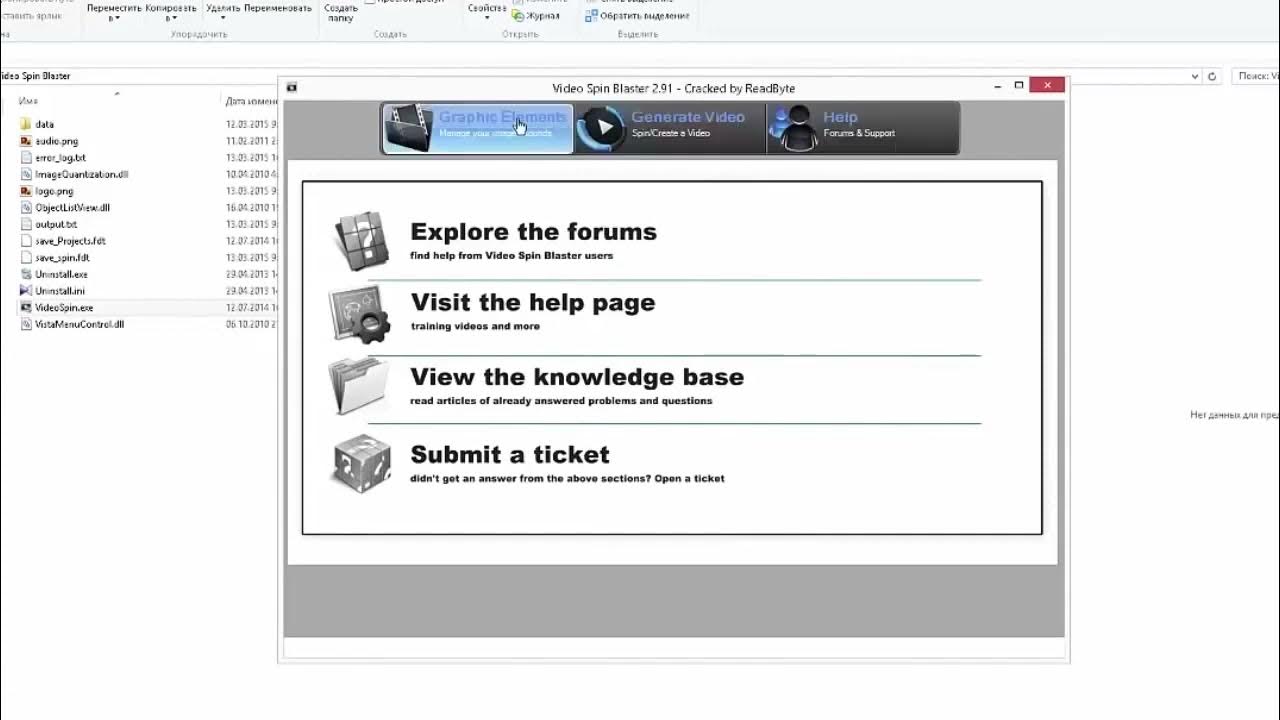Open Свойства dropdown in Explorer ribbon
This screenshot has width=1280, height=720.
tap(487, 12)
